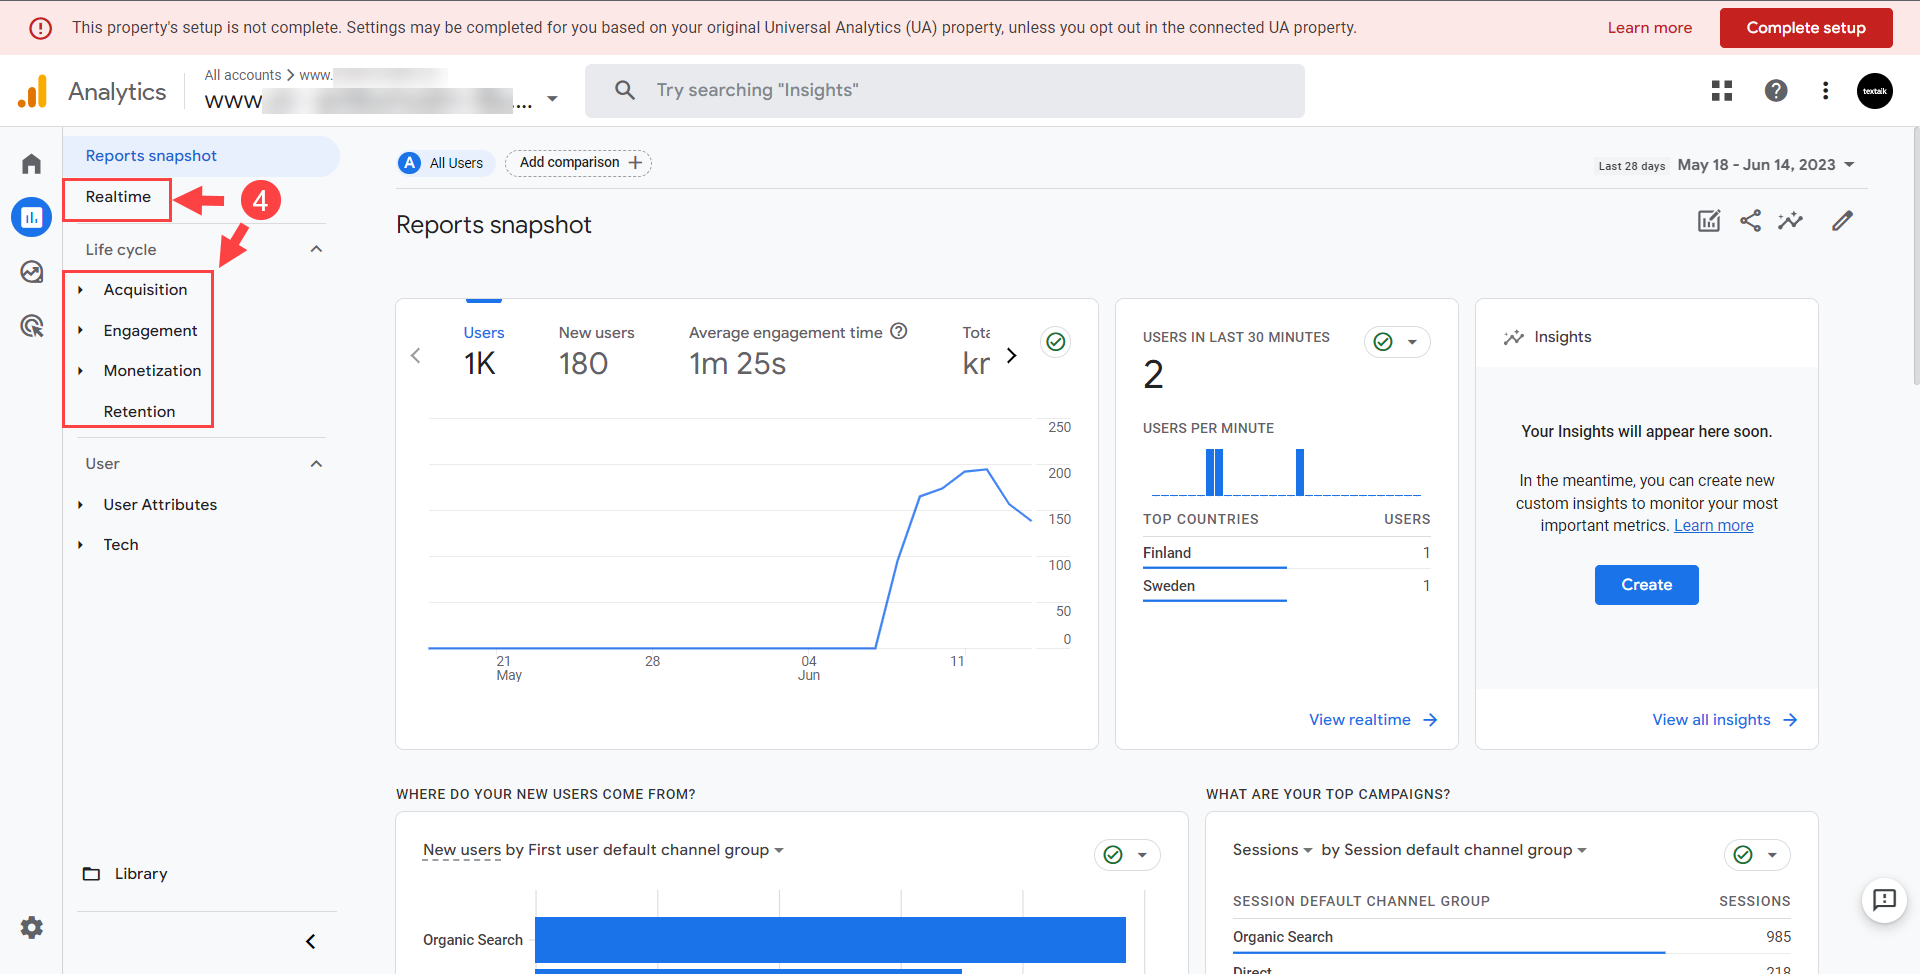Viewport: 1920px width, 974px height.
Task: Click the Complete setup button
Action: (x=1805, y=28)
